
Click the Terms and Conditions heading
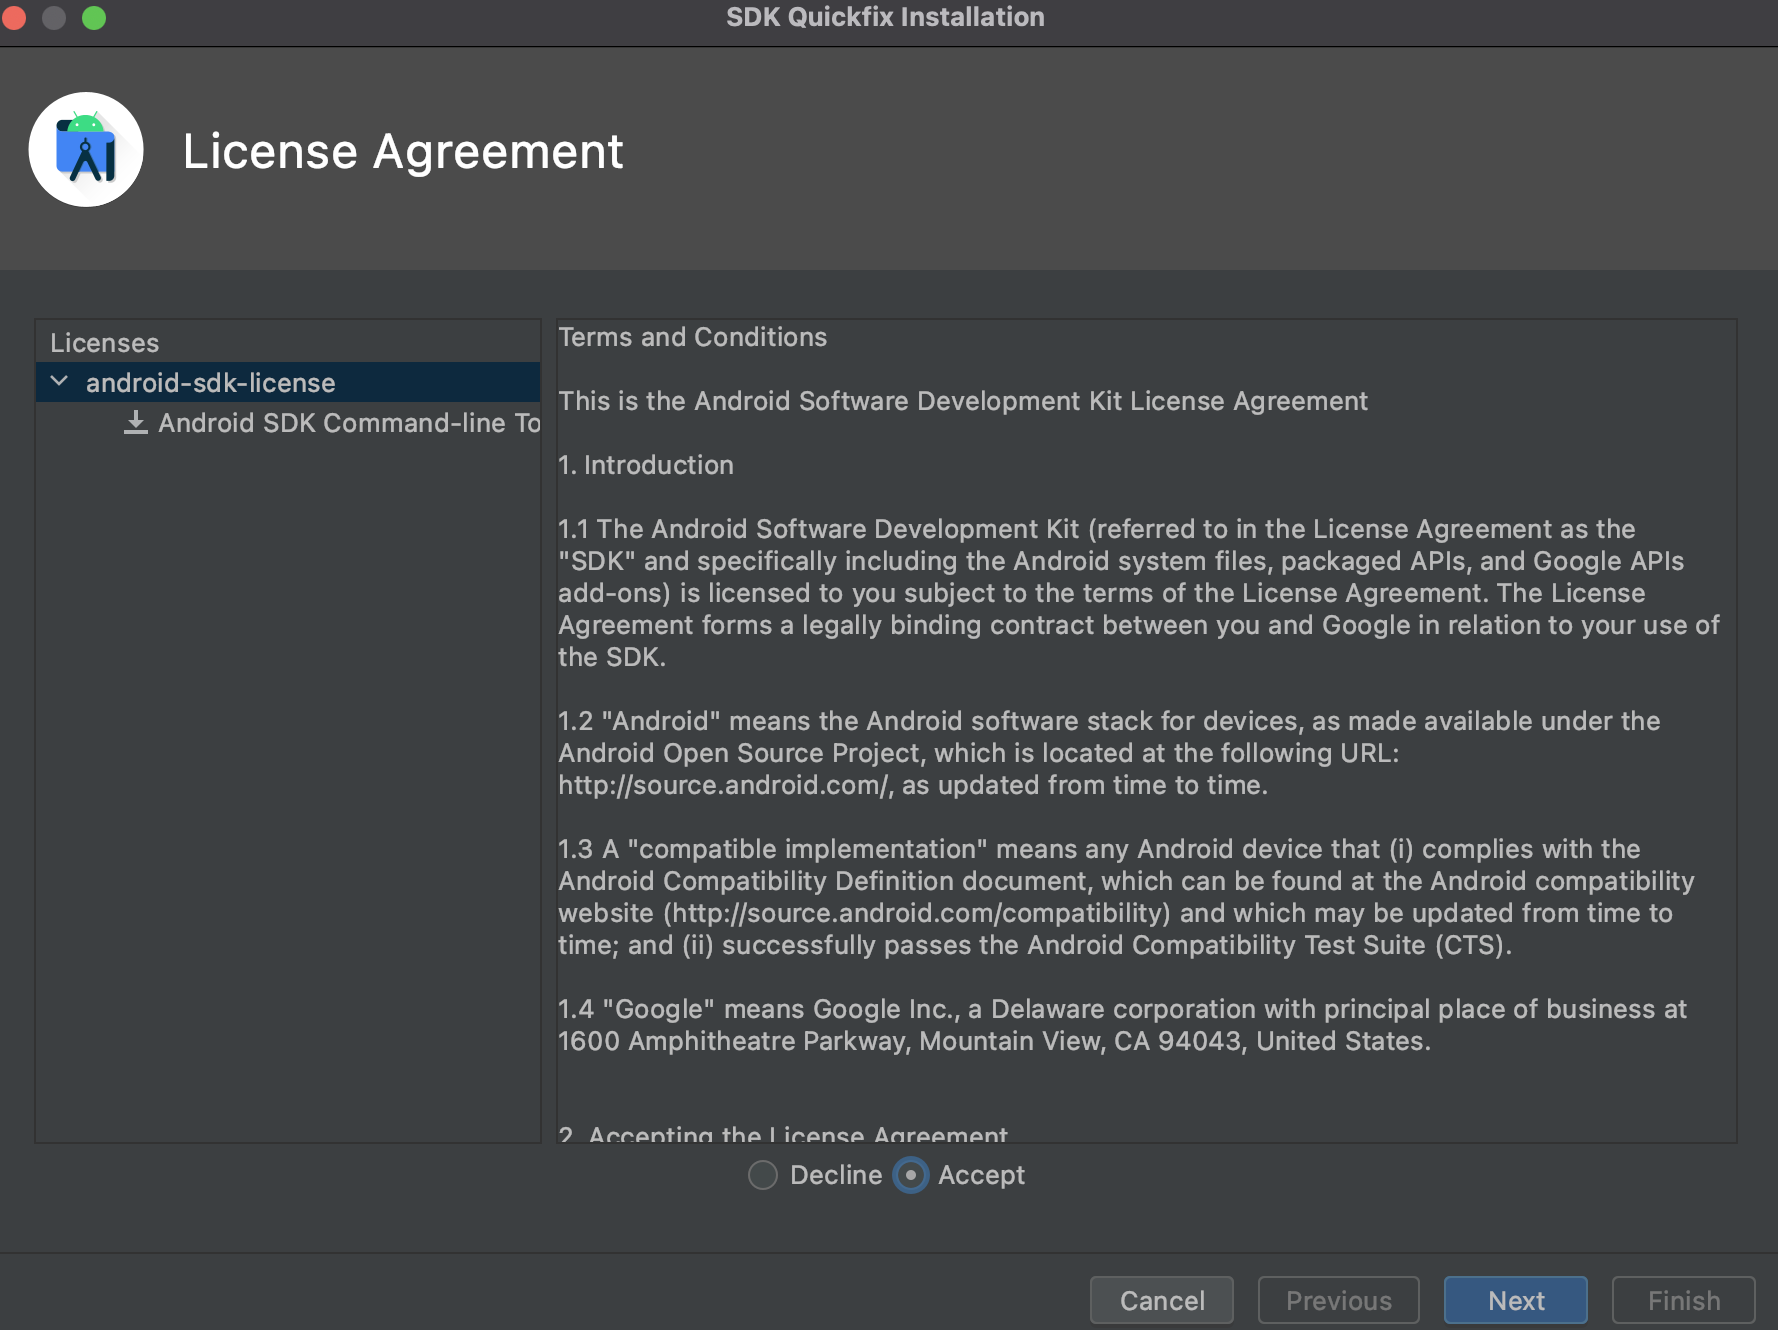(693, 337)
